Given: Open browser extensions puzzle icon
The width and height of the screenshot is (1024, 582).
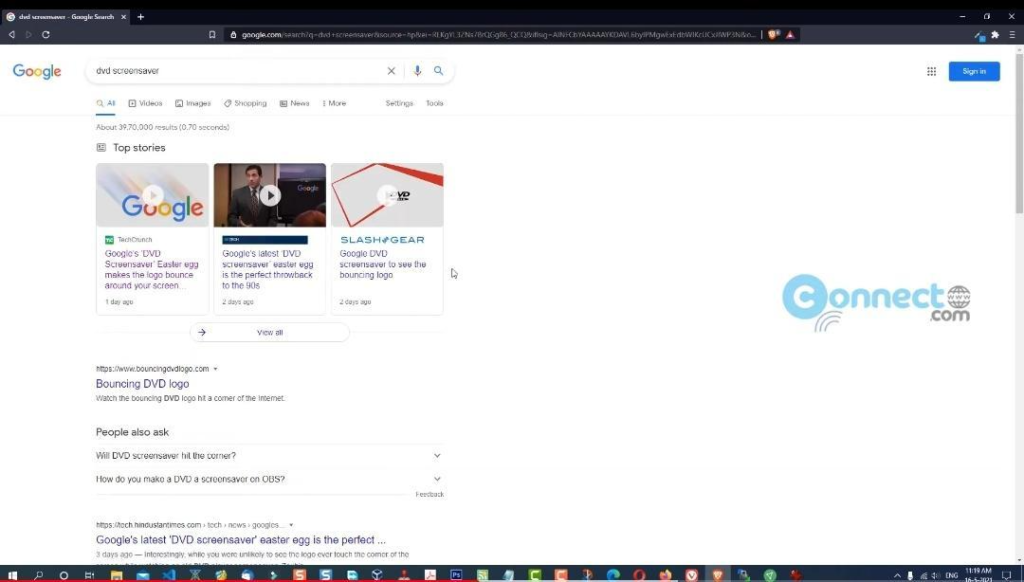Looking at the screenshot, I should 994,34.
